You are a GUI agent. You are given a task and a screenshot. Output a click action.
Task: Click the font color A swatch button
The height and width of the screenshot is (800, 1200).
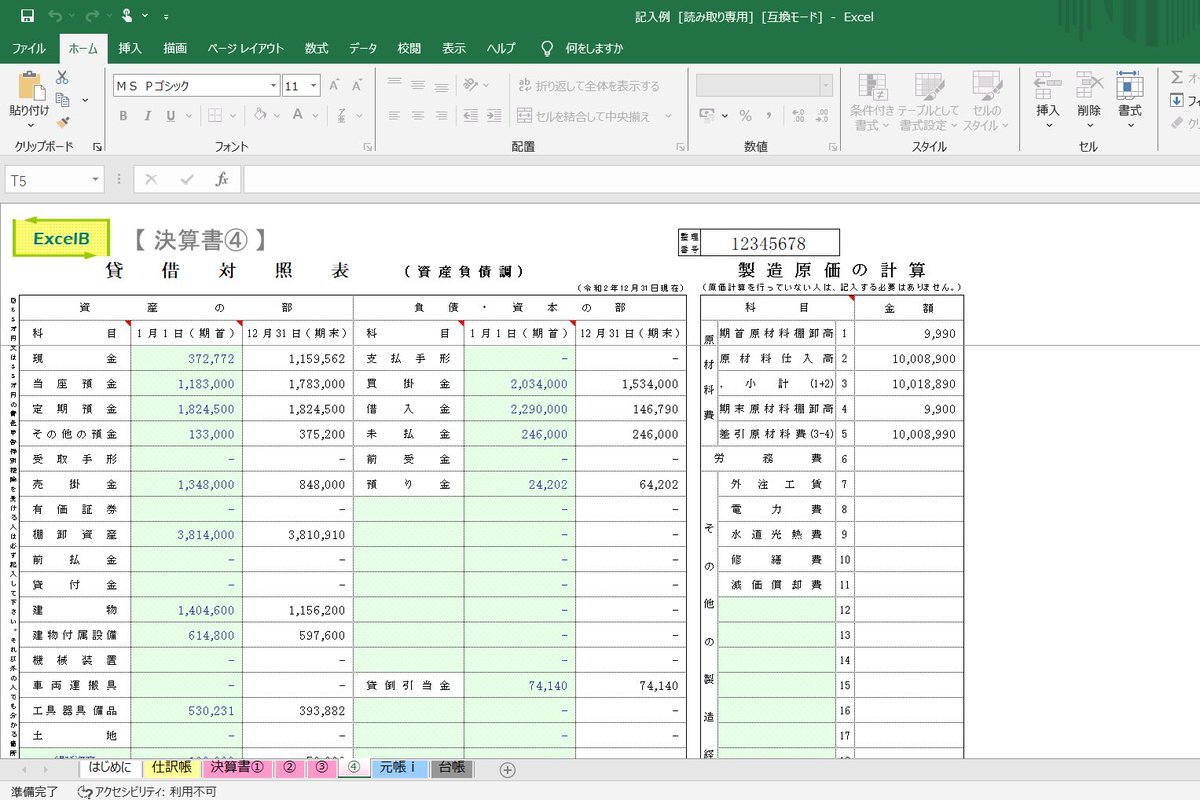tap(297, 116)
